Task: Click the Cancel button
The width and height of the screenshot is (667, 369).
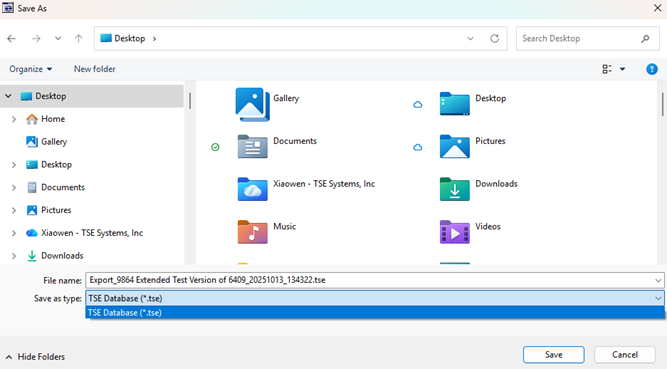Action: click(624, 355)
